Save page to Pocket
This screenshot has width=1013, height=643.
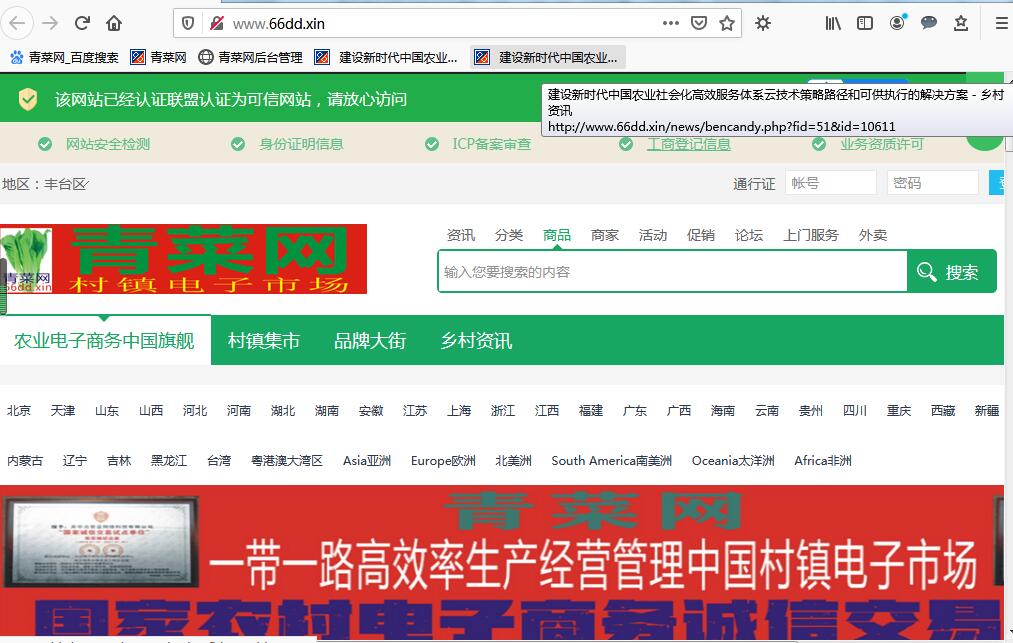pyautogui.click(x=698, y=23)
